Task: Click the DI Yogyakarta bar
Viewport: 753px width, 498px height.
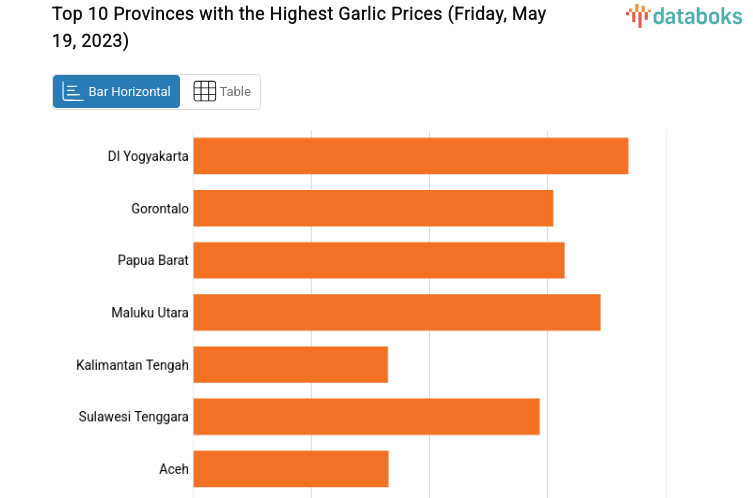Action: [410, 156]
